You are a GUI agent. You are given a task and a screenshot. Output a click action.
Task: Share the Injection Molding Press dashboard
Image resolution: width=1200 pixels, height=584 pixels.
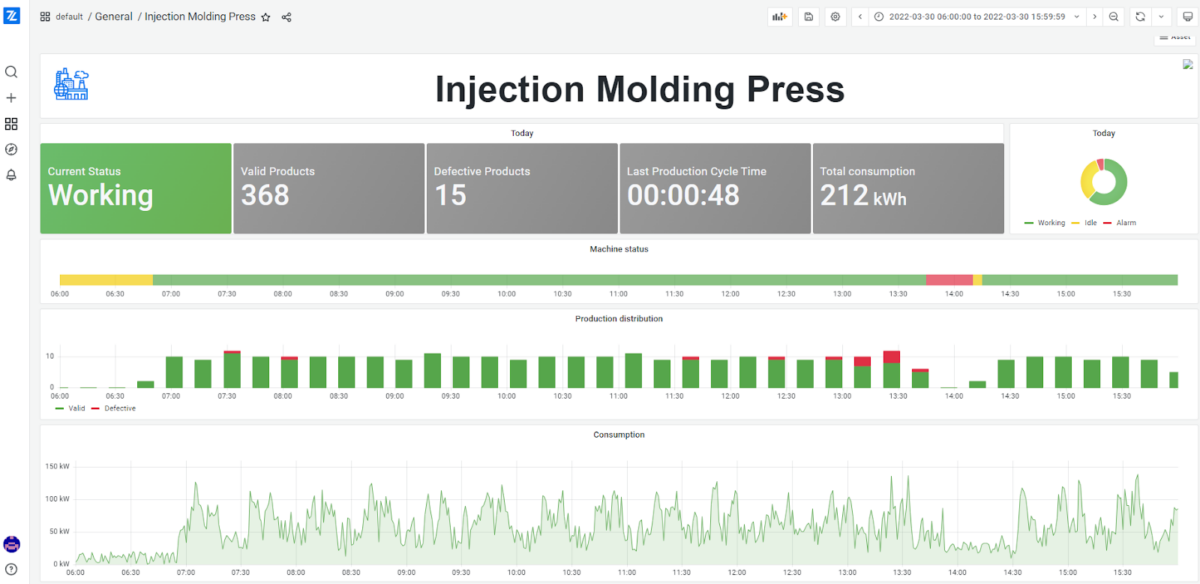click(x=286, y=17)
